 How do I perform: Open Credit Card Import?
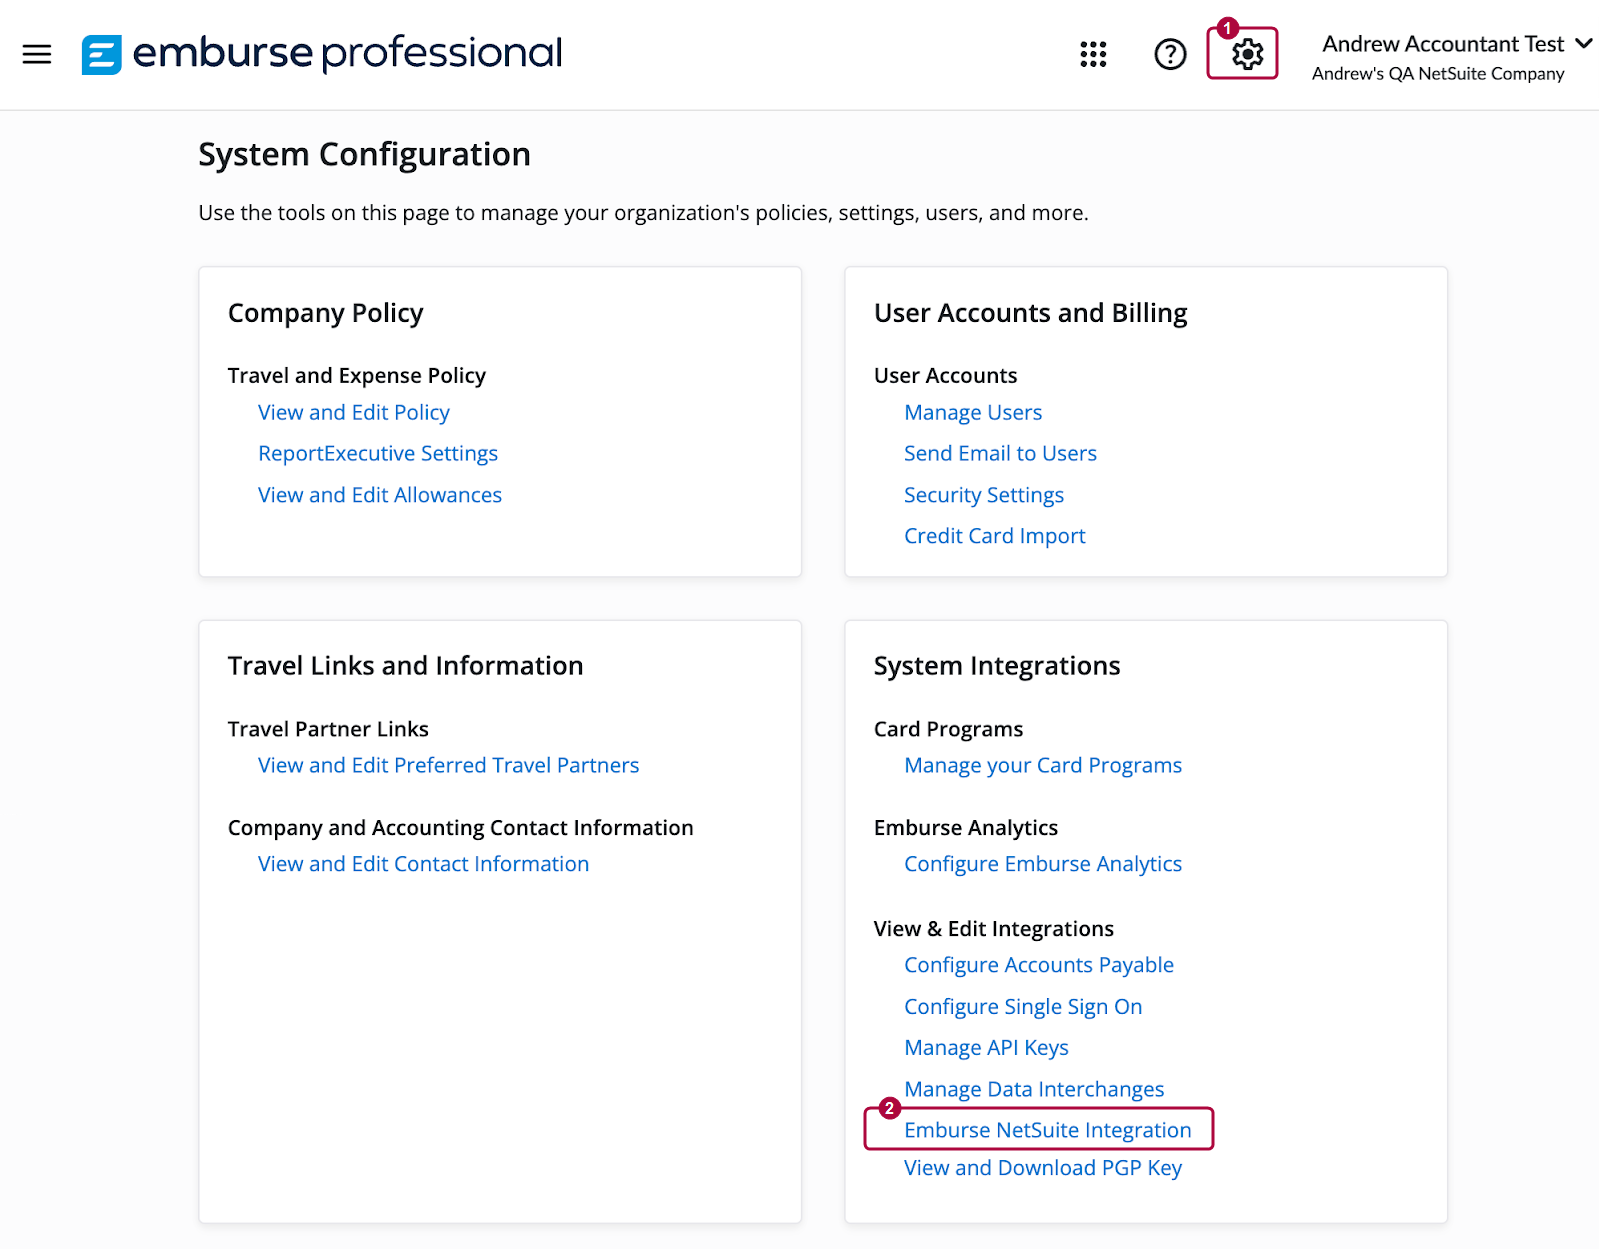(x=995, y=536)
